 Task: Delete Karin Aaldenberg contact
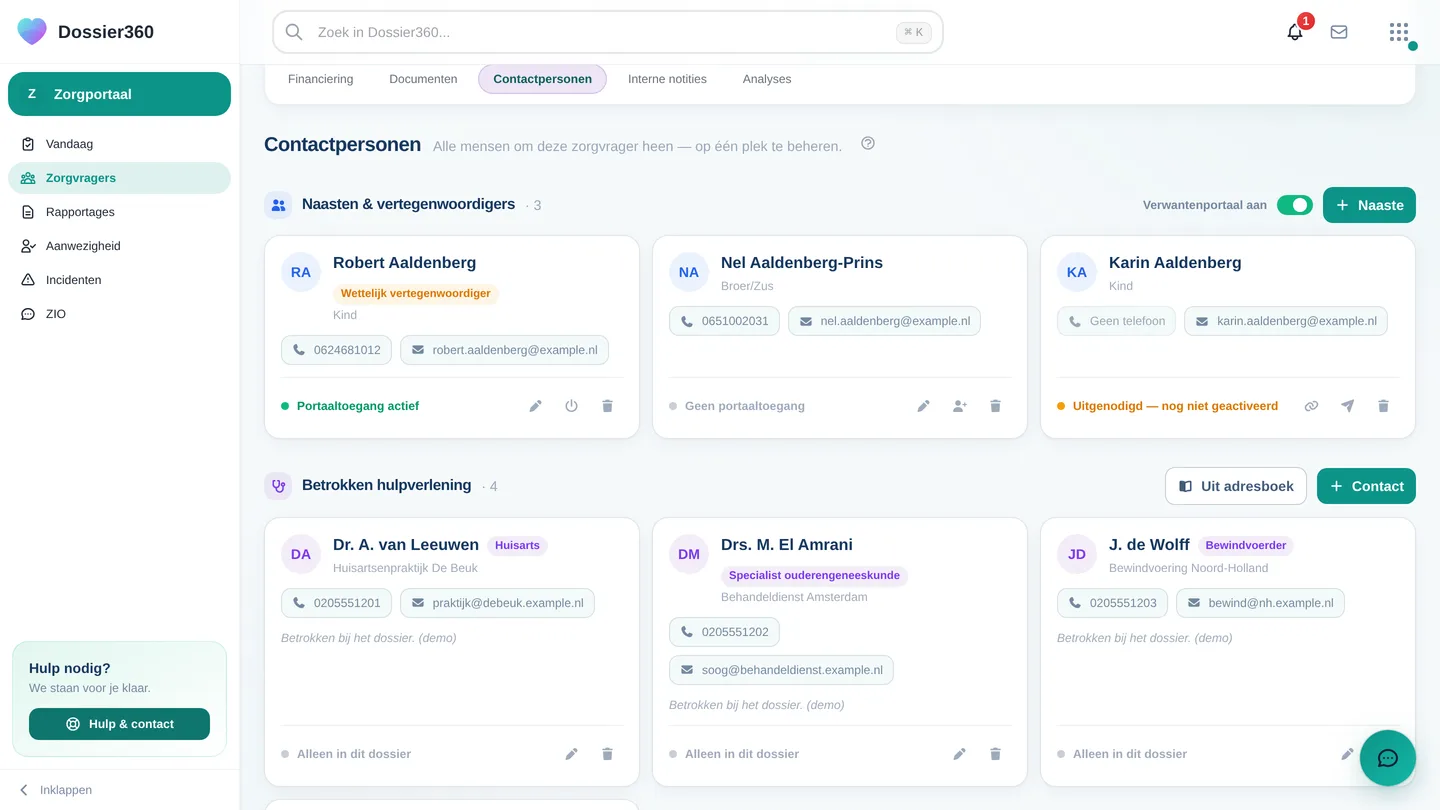click(1383, 406)
